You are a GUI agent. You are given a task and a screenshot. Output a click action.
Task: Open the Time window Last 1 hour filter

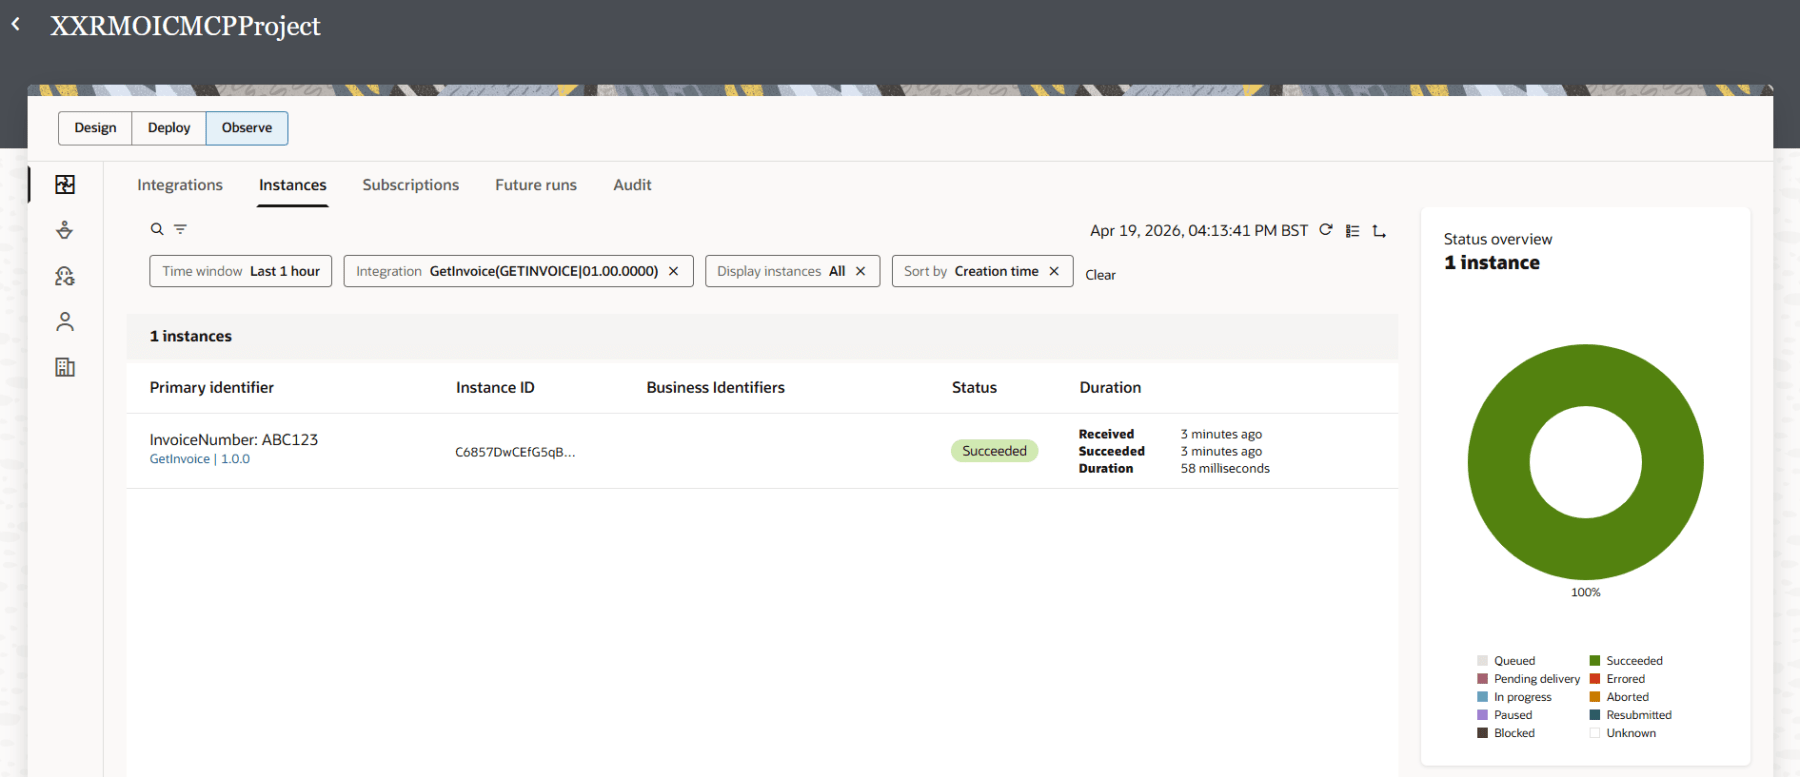[241, 271]
